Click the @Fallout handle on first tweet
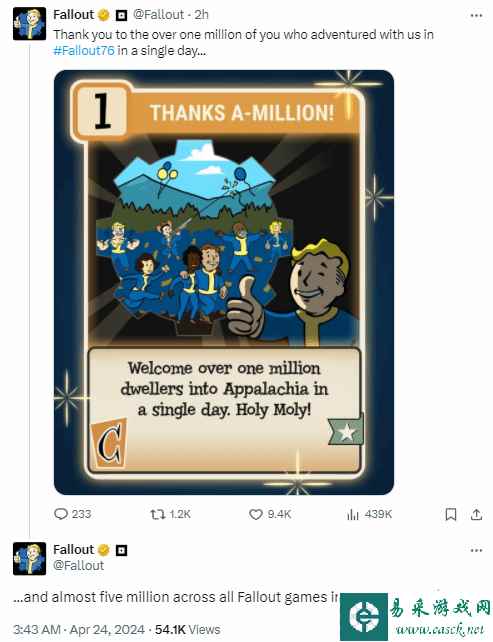This screenshot has width=493, height=642. (x=159, y=15)
